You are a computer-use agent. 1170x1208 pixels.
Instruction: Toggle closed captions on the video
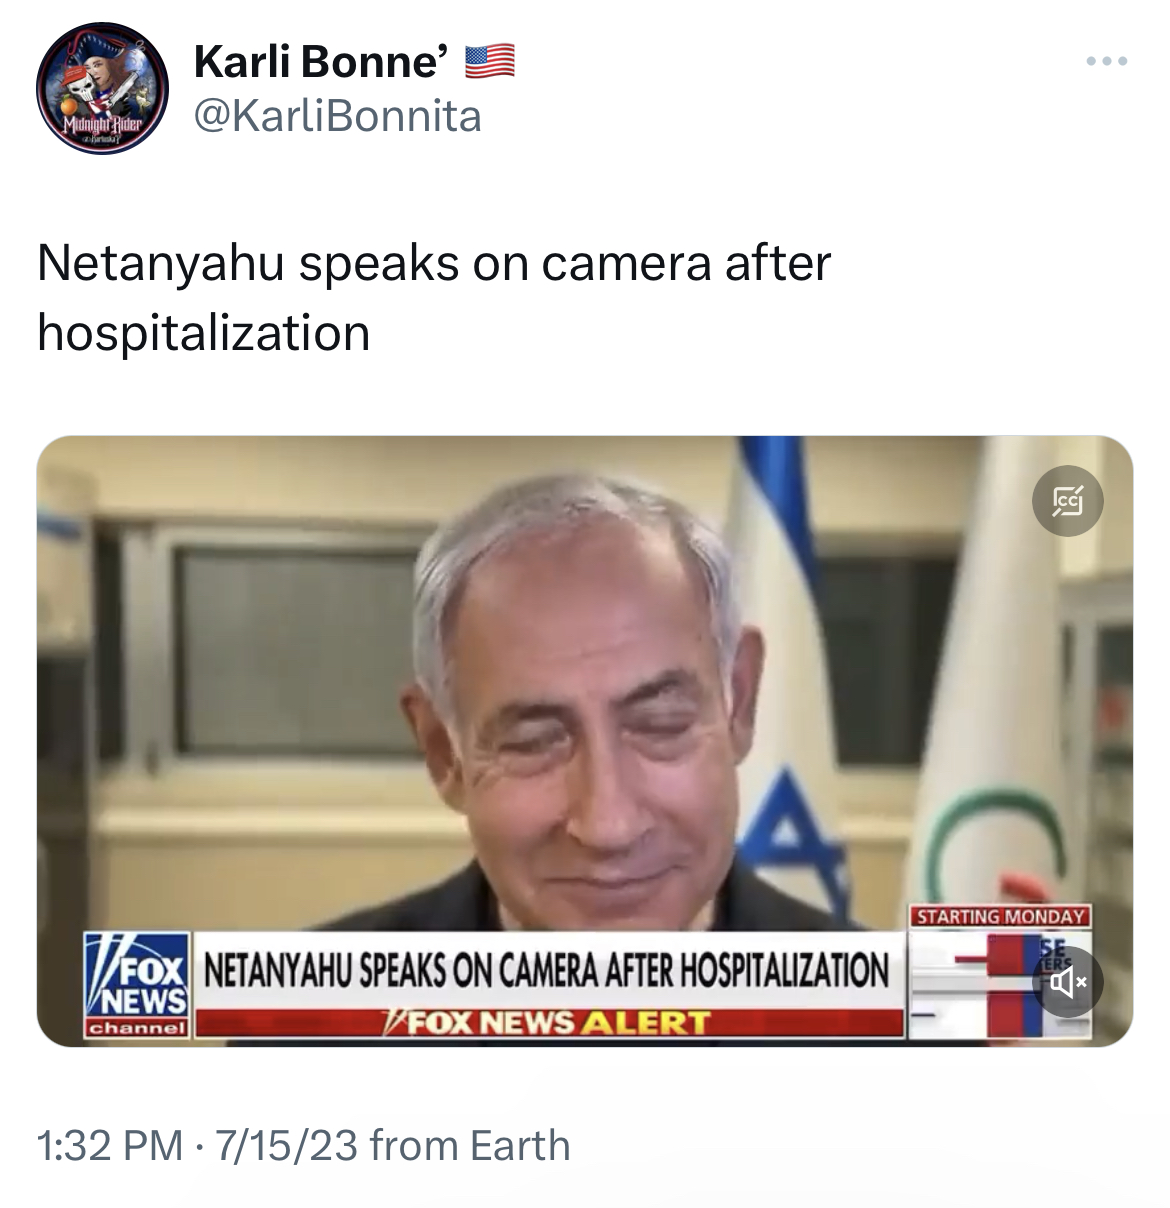[1068, 500]
